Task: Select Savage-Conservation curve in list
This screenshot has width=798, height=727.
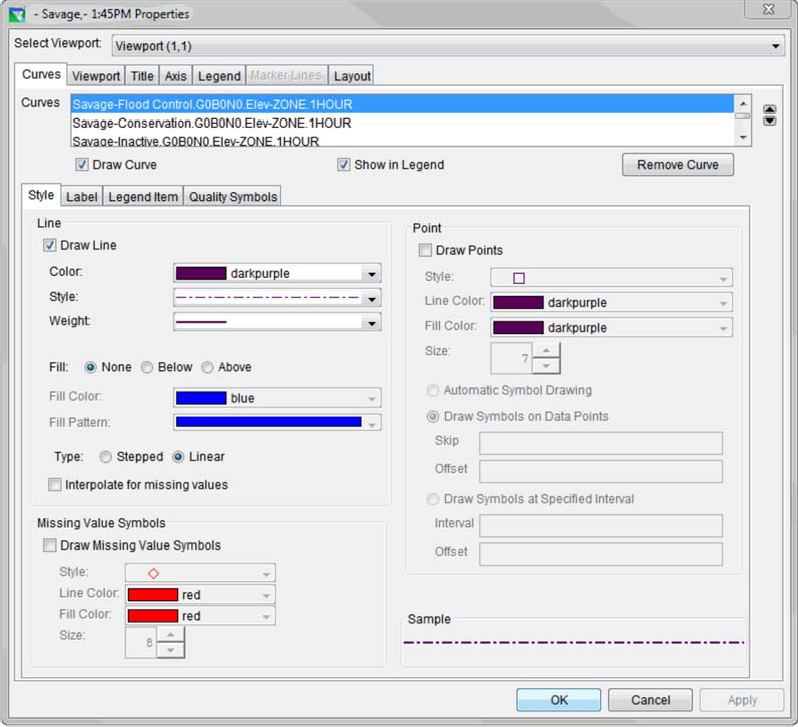Action: pos(402,123)
